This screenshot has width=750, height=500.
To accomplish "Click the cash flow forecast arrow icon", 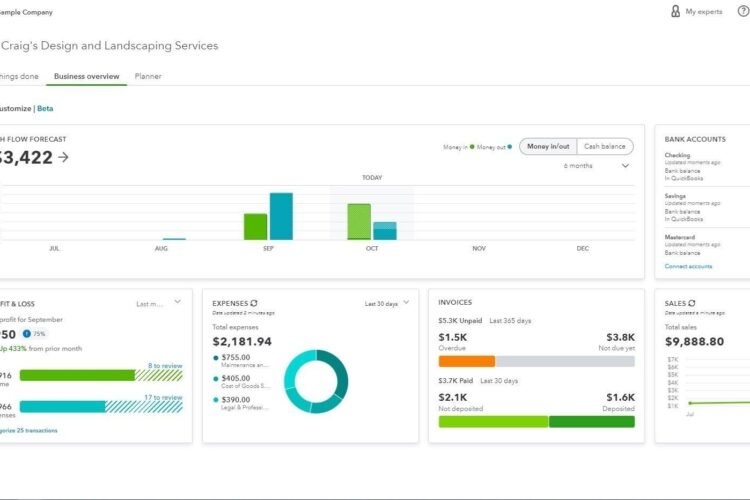I will (x=63, y=157).
